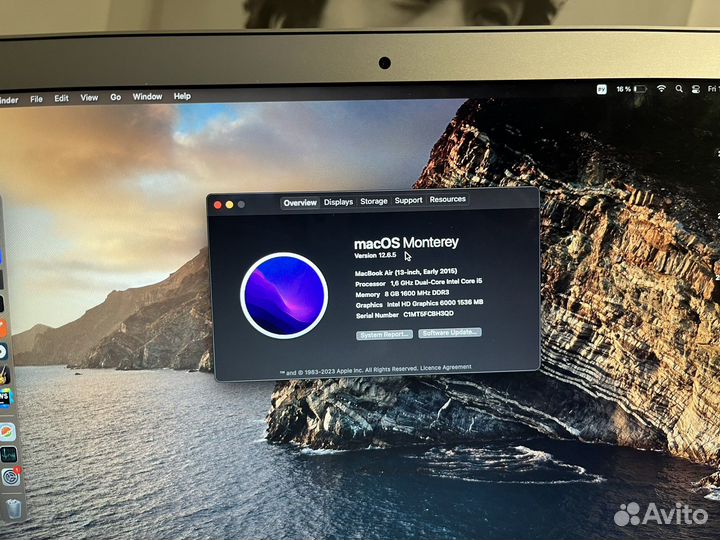
Task: Open the Licence Agreement link
Action: (446, 367)
